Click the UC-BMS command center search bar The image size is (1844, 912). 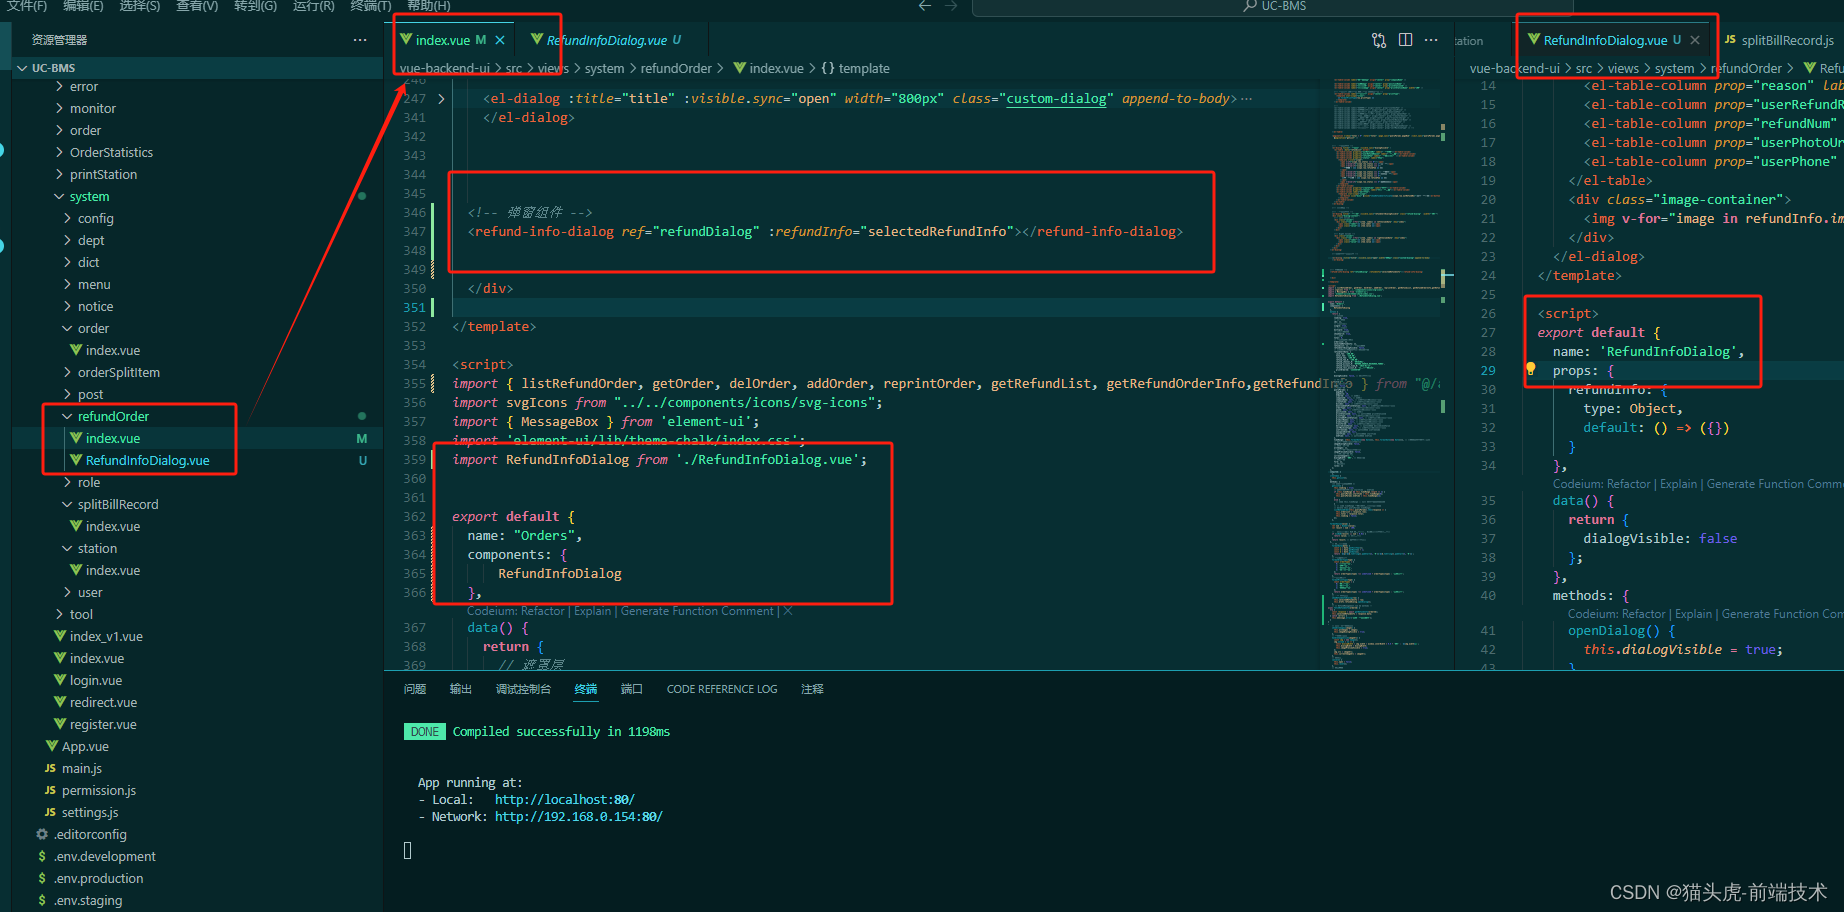click(1275, 7)
